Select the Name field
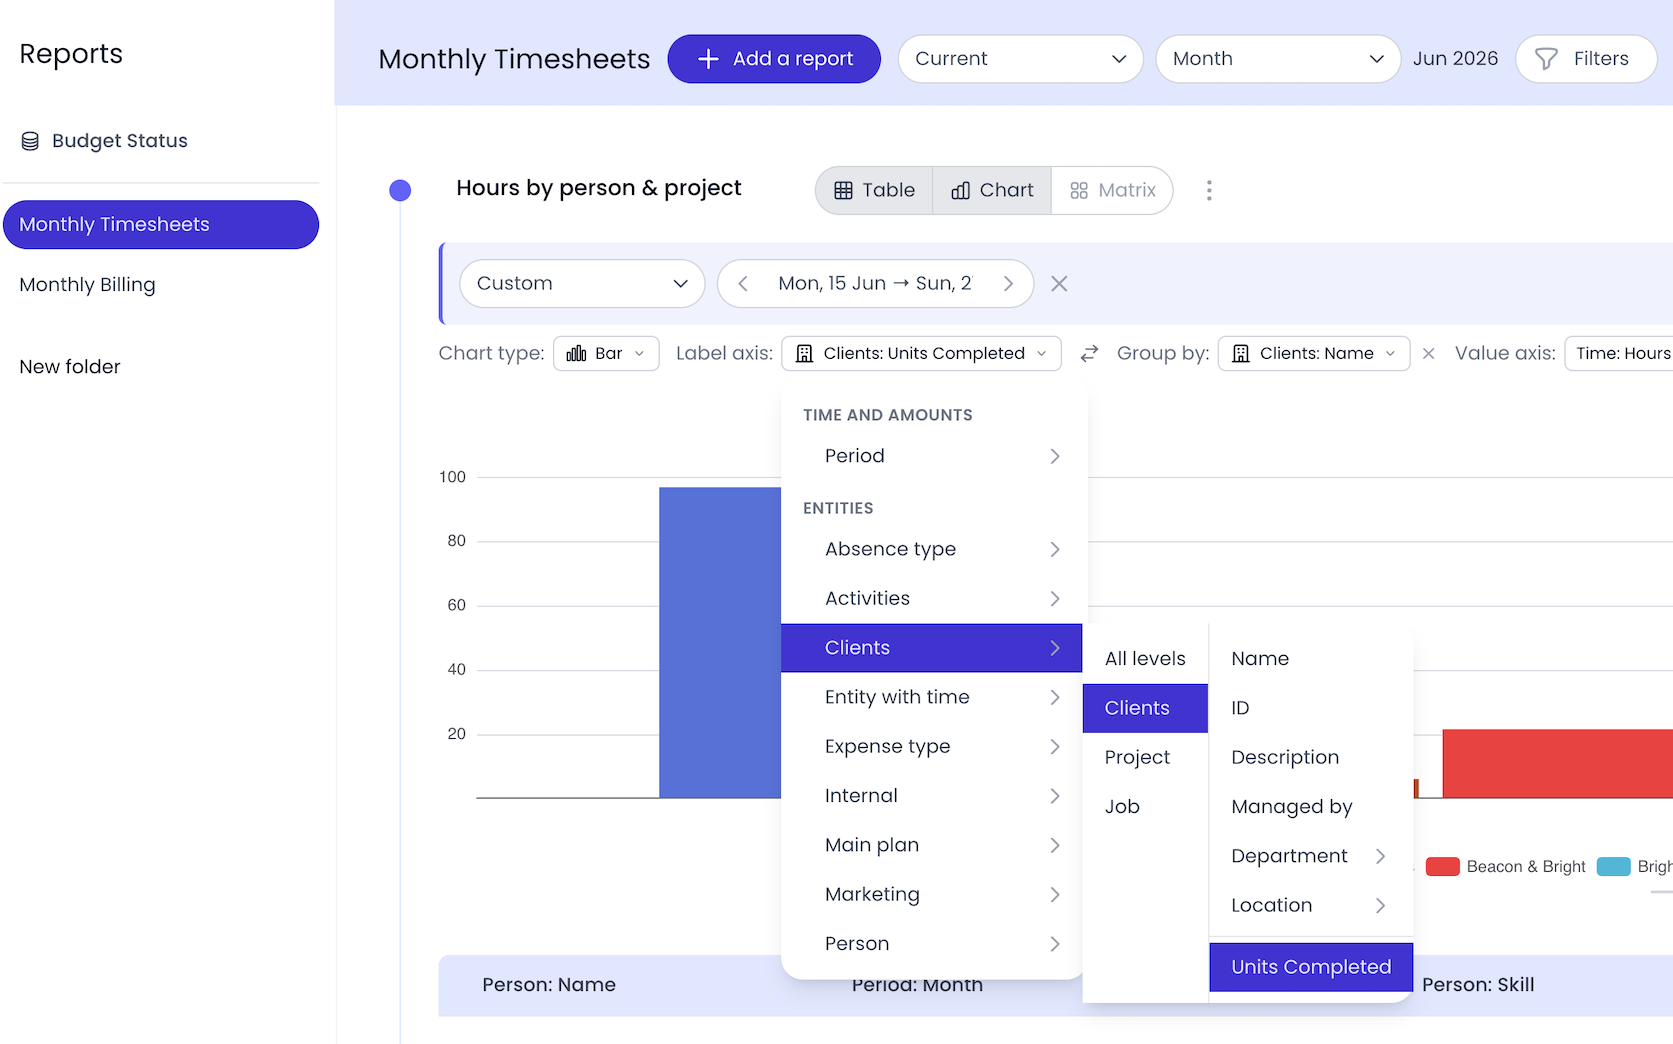 (x=1311, y=659)
